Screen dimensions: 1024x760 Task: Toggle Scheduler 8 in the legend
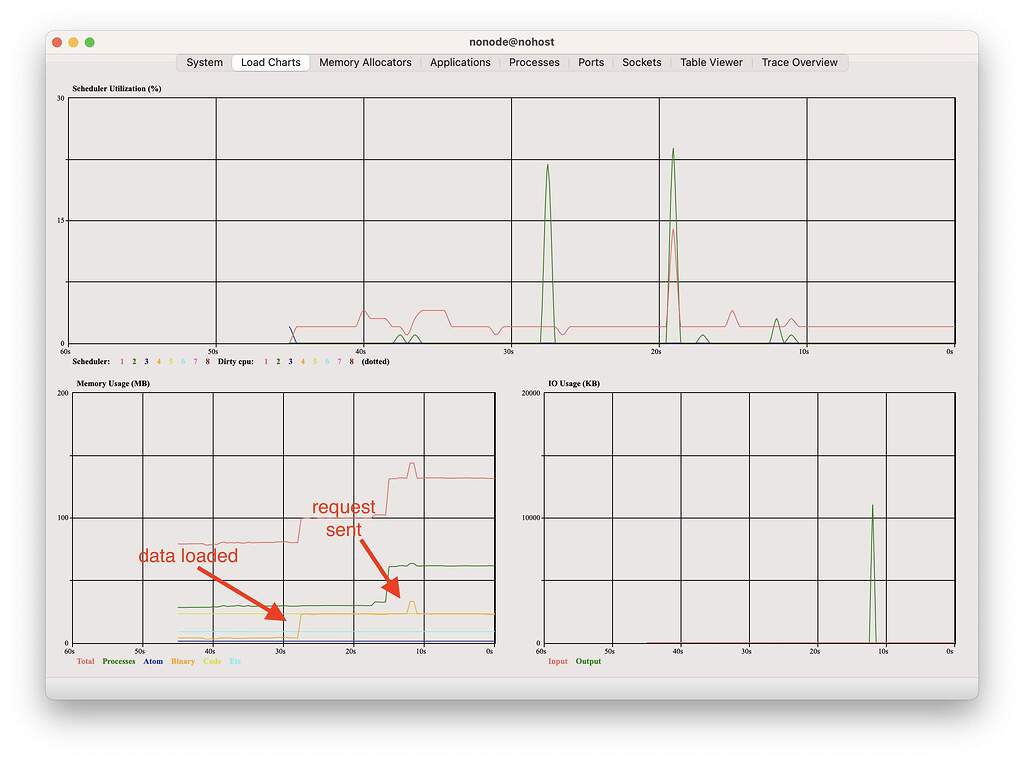point(207,361)
